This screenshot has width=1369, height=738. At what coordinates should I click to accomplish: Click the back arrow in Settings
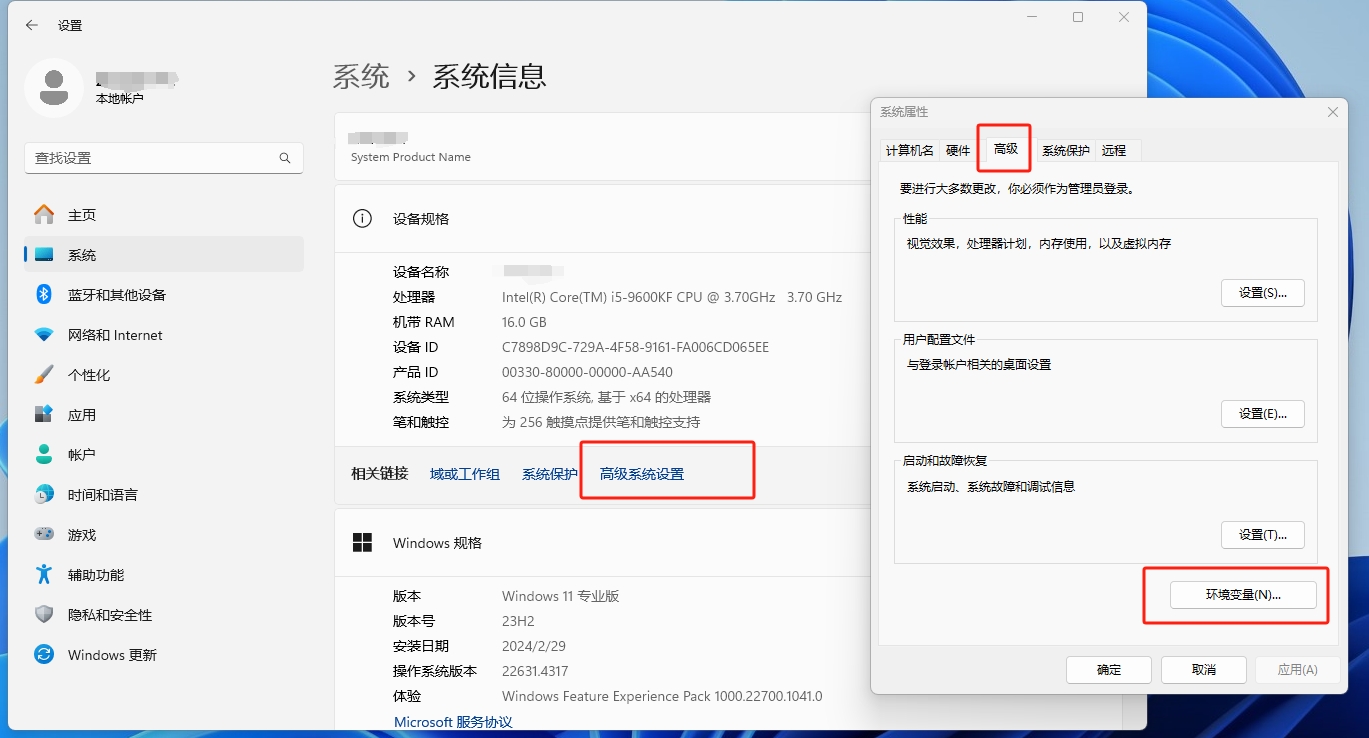pyautogui.click(x=32, y=25)
